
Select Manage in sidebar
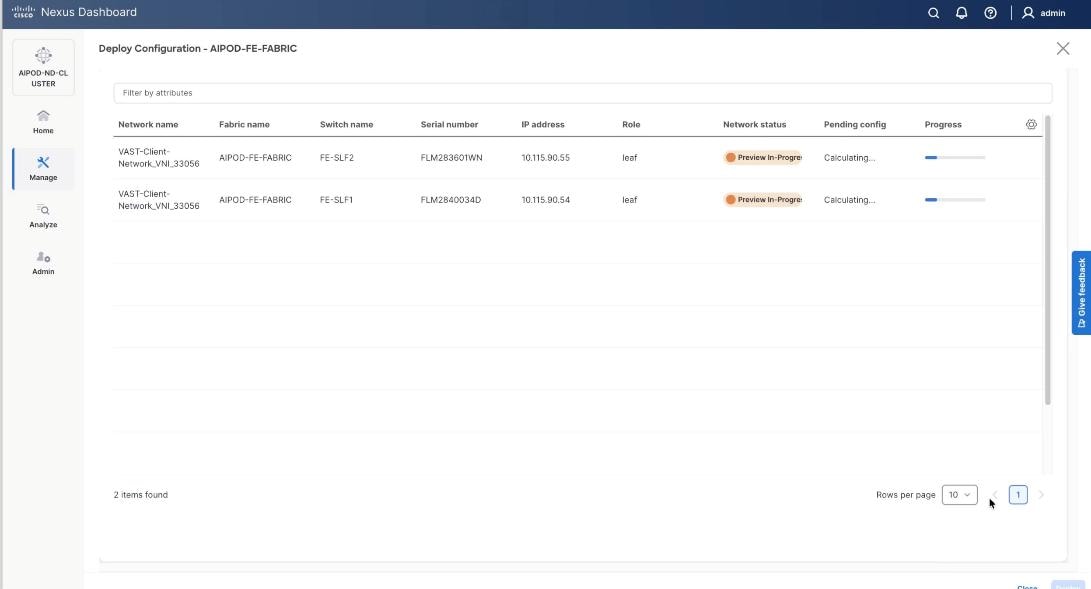(x=43, y=168)
